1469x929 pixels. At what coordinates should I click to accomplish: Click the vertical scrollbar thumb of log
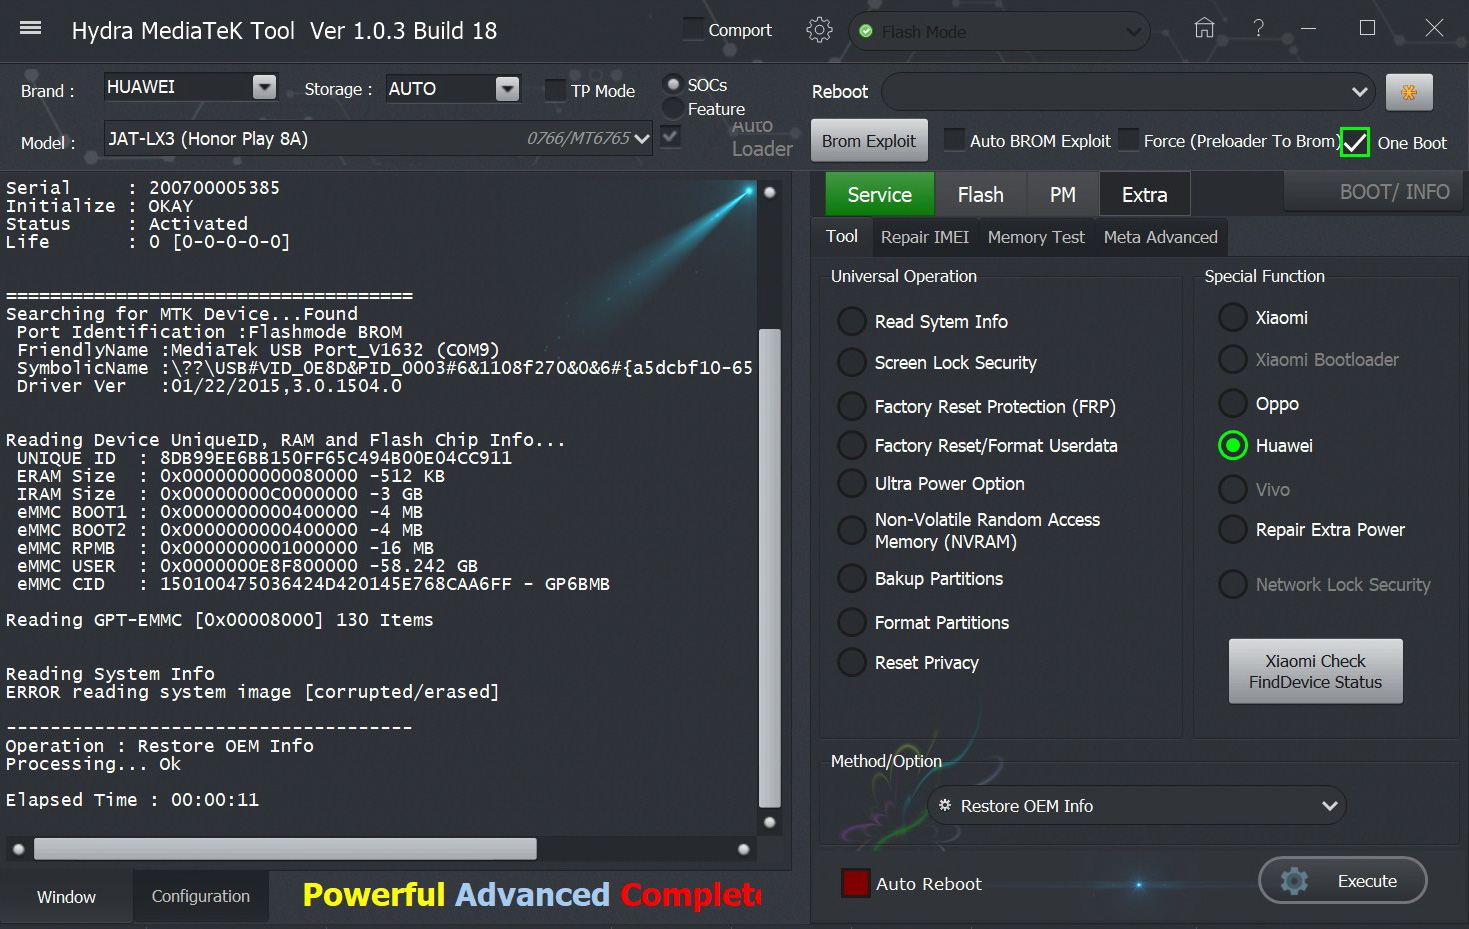tap(770, 566)
